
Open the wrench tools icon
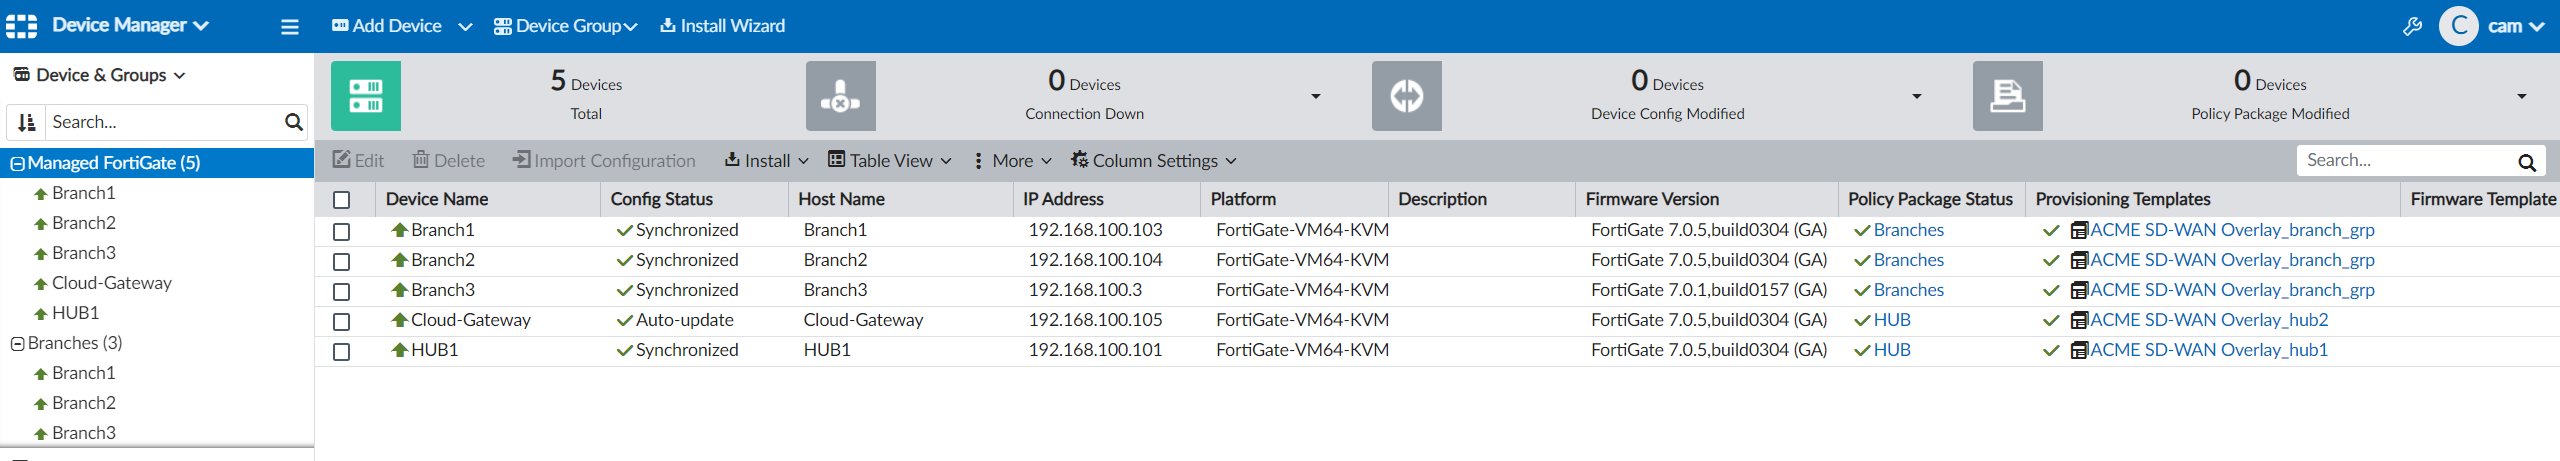click(2412, 26)
